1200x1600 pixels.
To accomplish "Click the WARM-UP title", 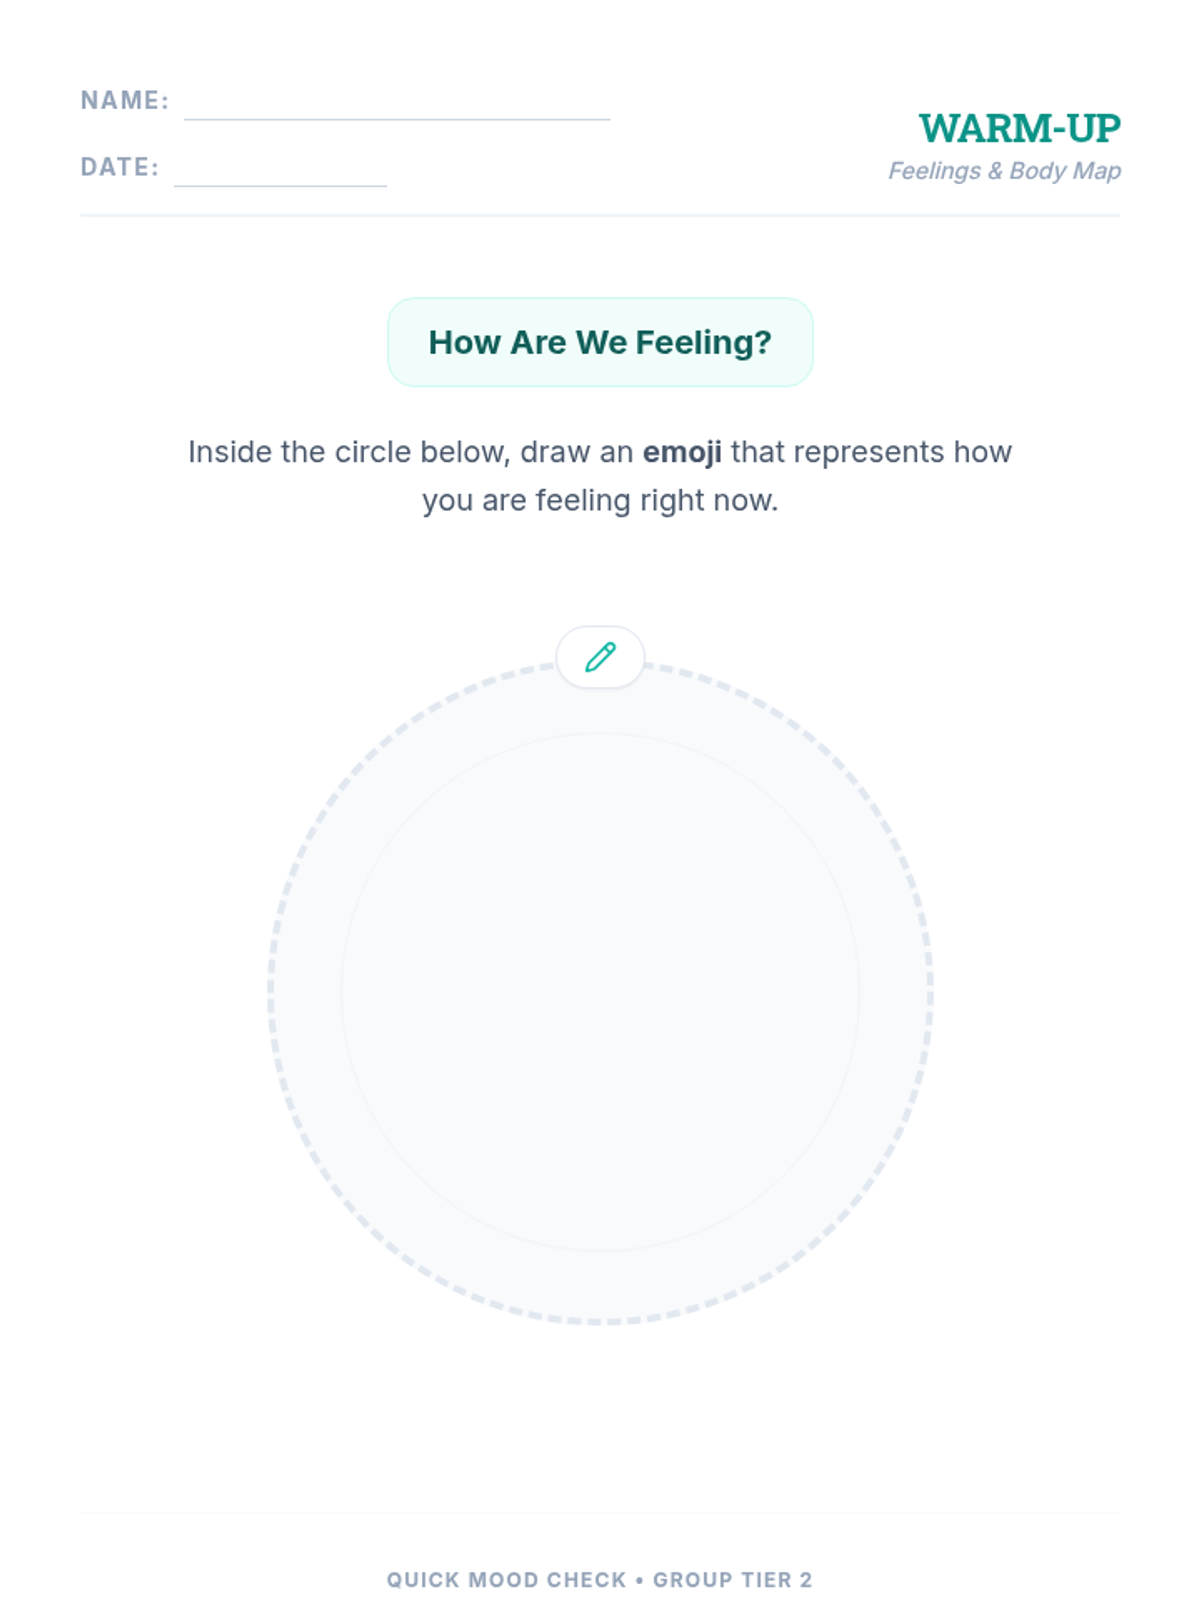I will 1020,128.
